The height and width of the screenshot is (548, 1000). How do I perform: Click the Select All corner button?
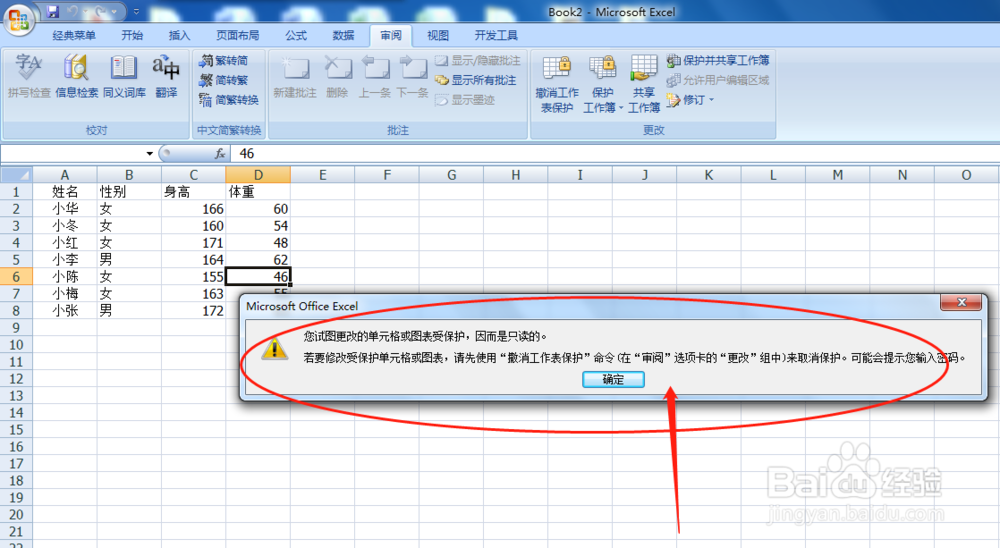tap(17, 175)
